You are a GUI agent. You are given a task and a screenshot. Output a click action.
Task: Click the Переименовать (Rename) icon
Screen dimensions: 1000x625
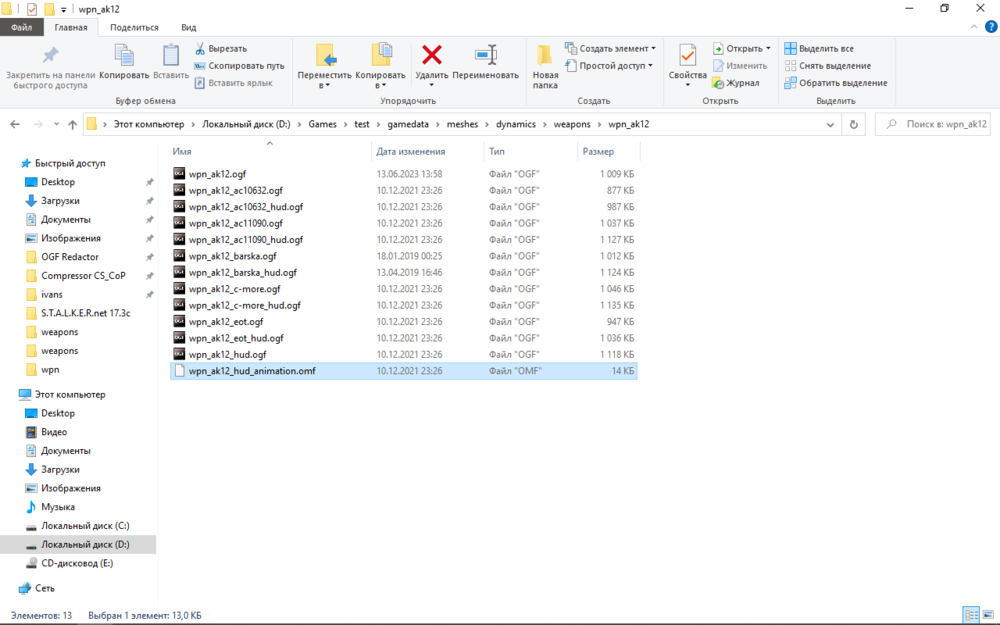pos(485,57)
